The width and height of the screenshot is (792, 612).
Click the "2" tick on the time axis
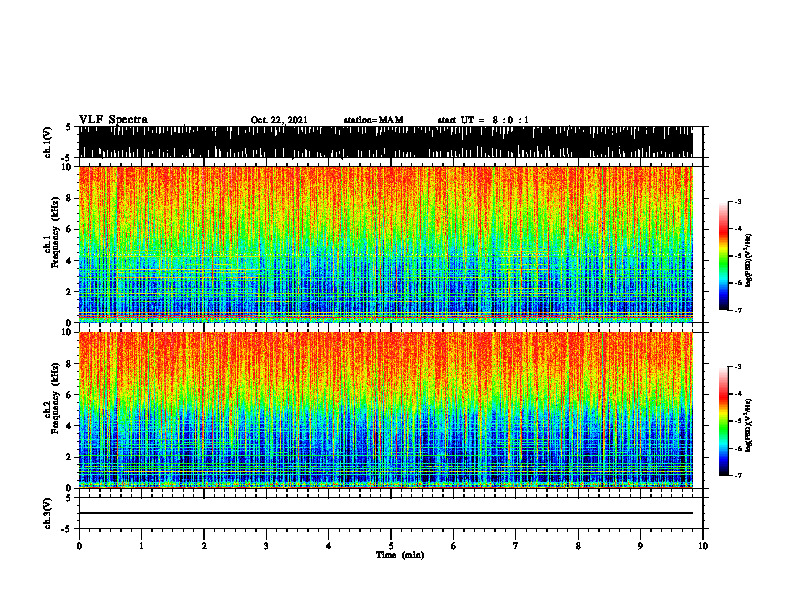[204, 546]
